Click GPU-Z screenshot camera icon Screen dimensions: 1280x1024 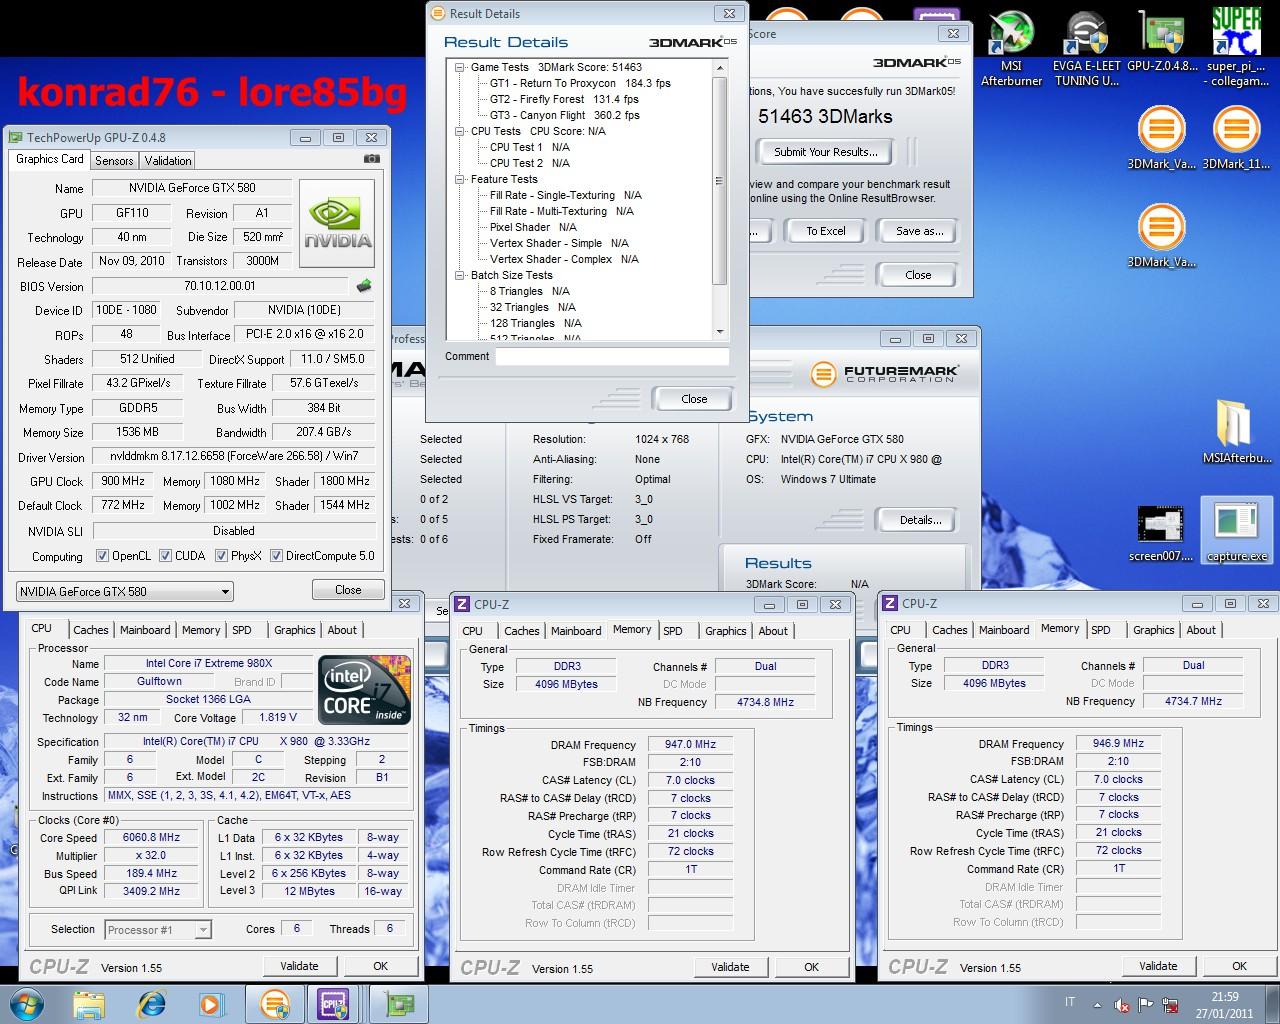coord(371,159)
